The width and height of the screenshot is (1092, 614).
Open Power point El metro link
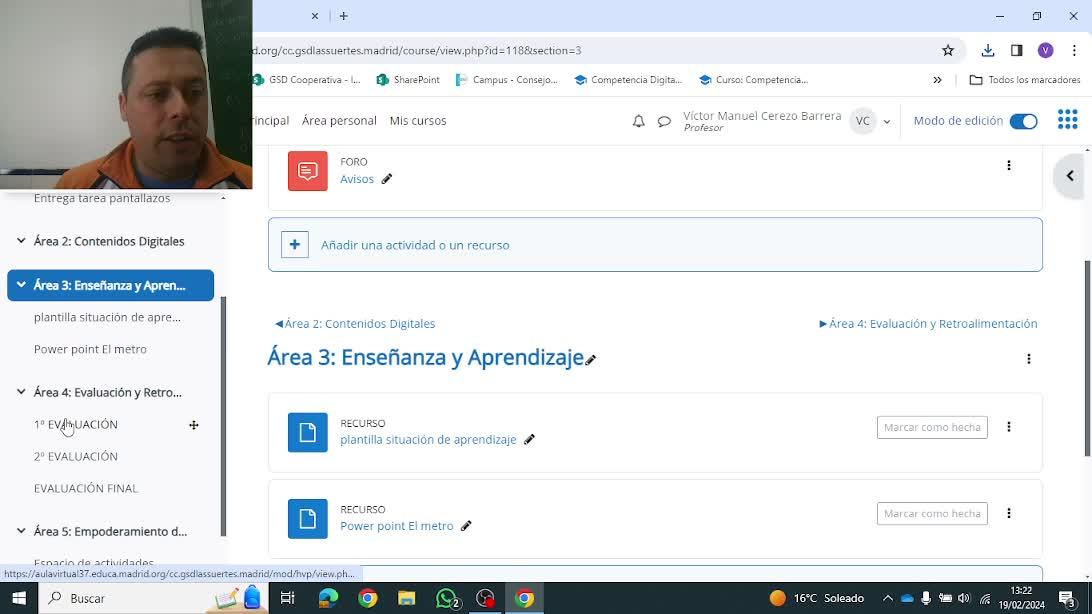click(396, 526)
